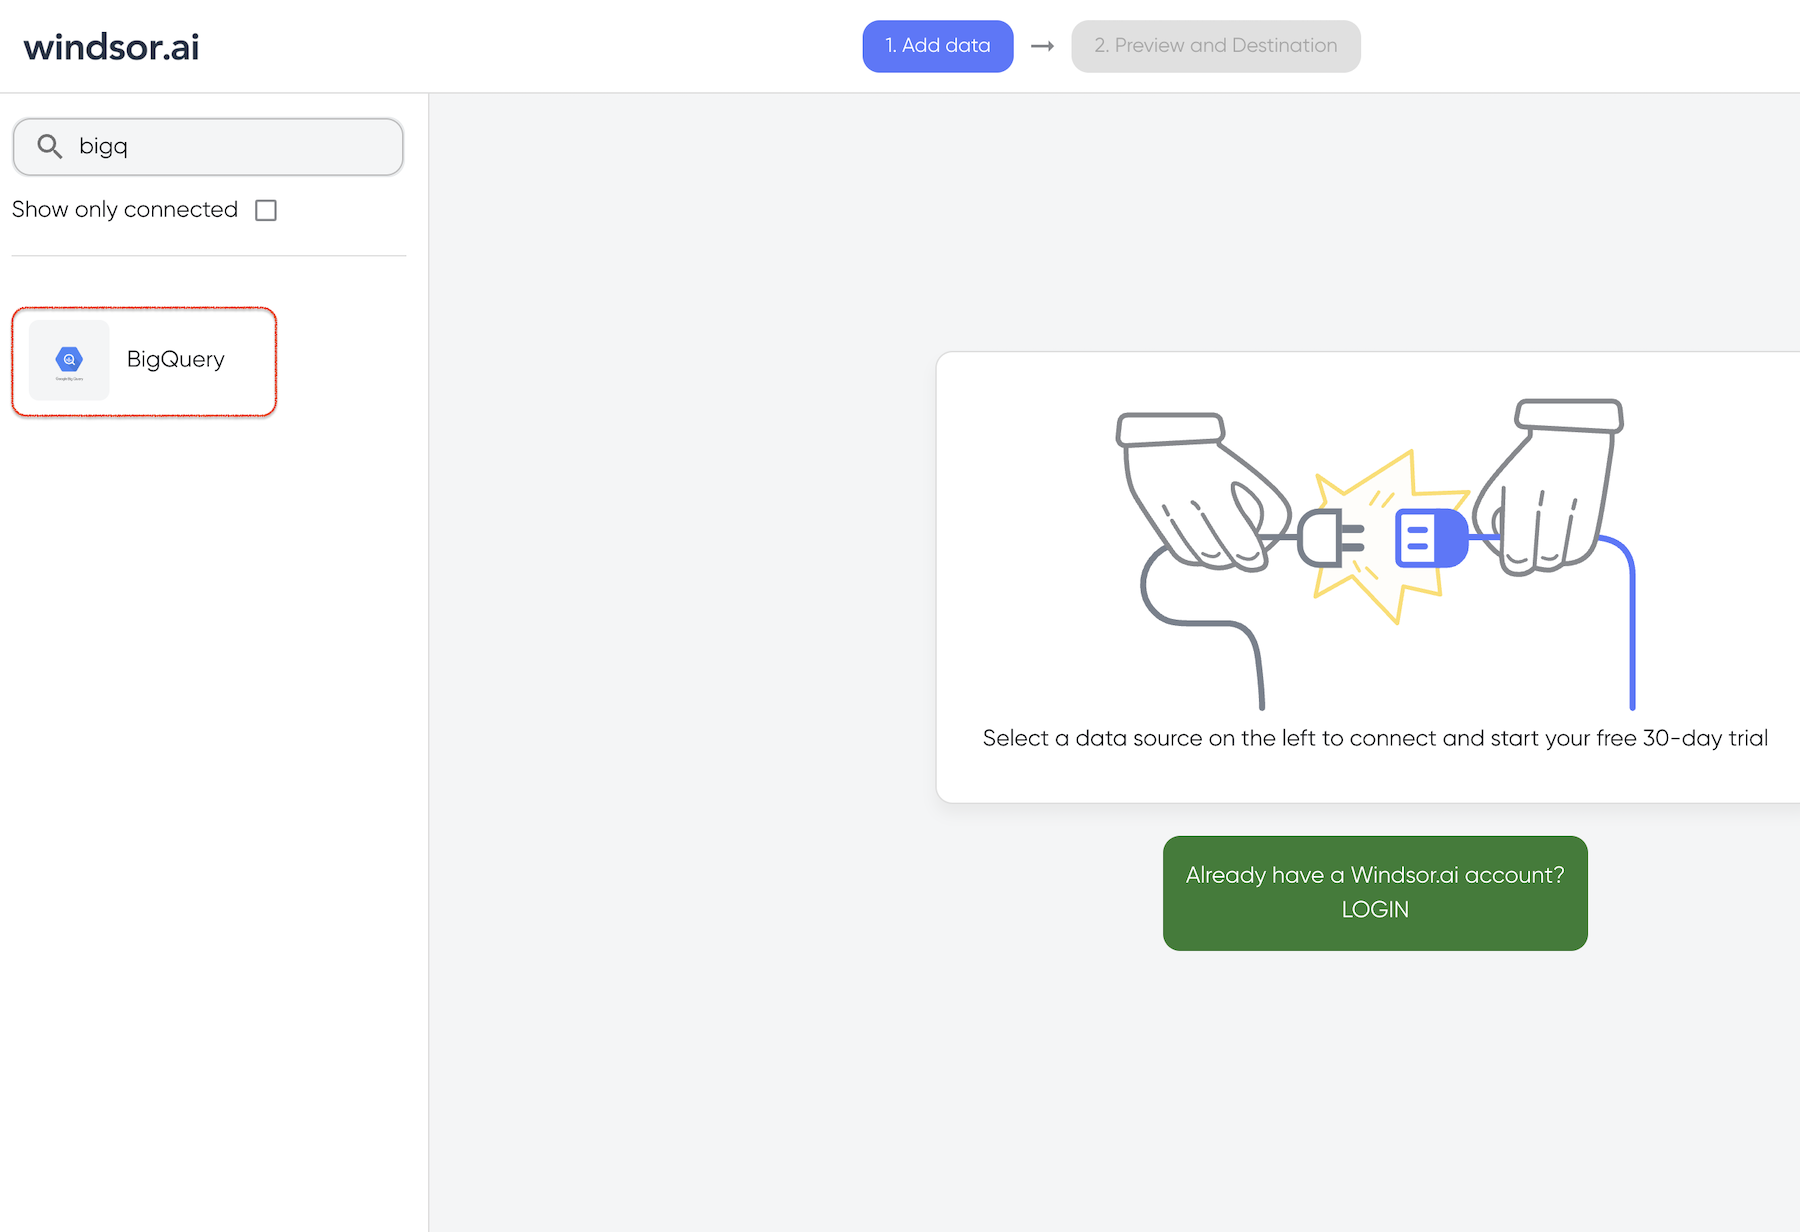This screenshot has width=1800, height=1232.
Task: Select the BigQuery hexagon icon
Action: pos(69,360)
